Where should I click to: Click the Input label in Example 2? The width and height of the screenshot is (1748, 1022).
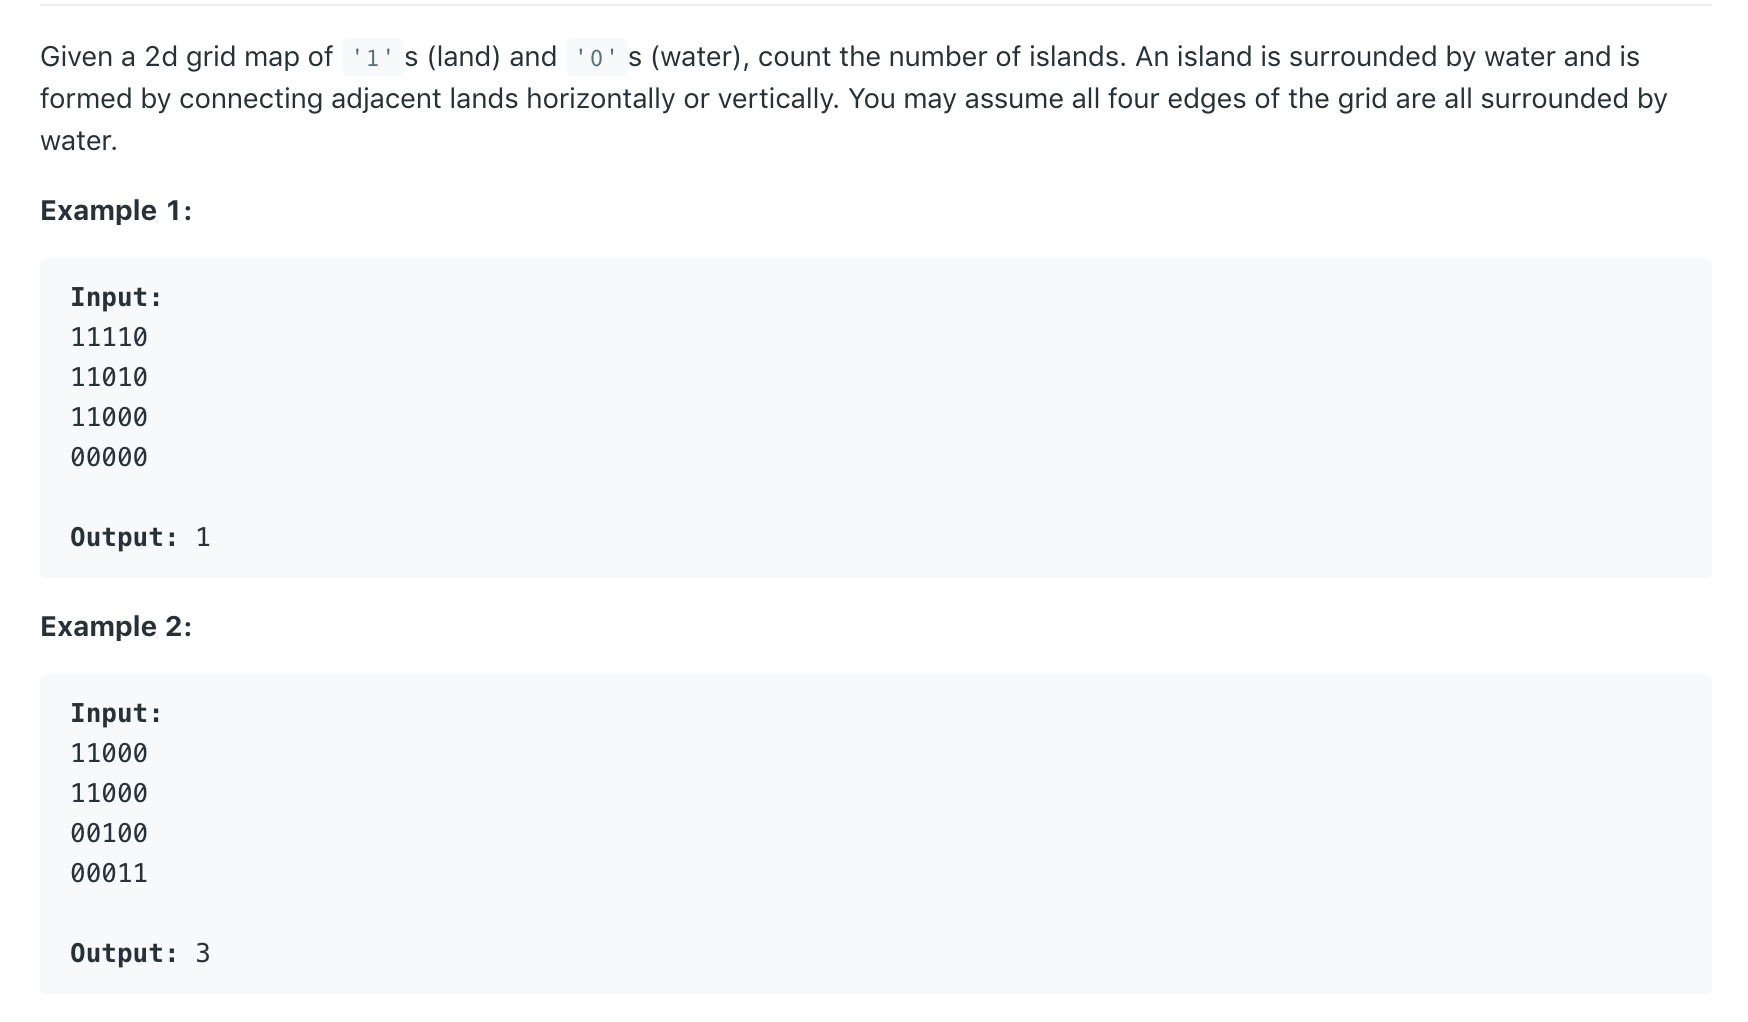(116, 713)
